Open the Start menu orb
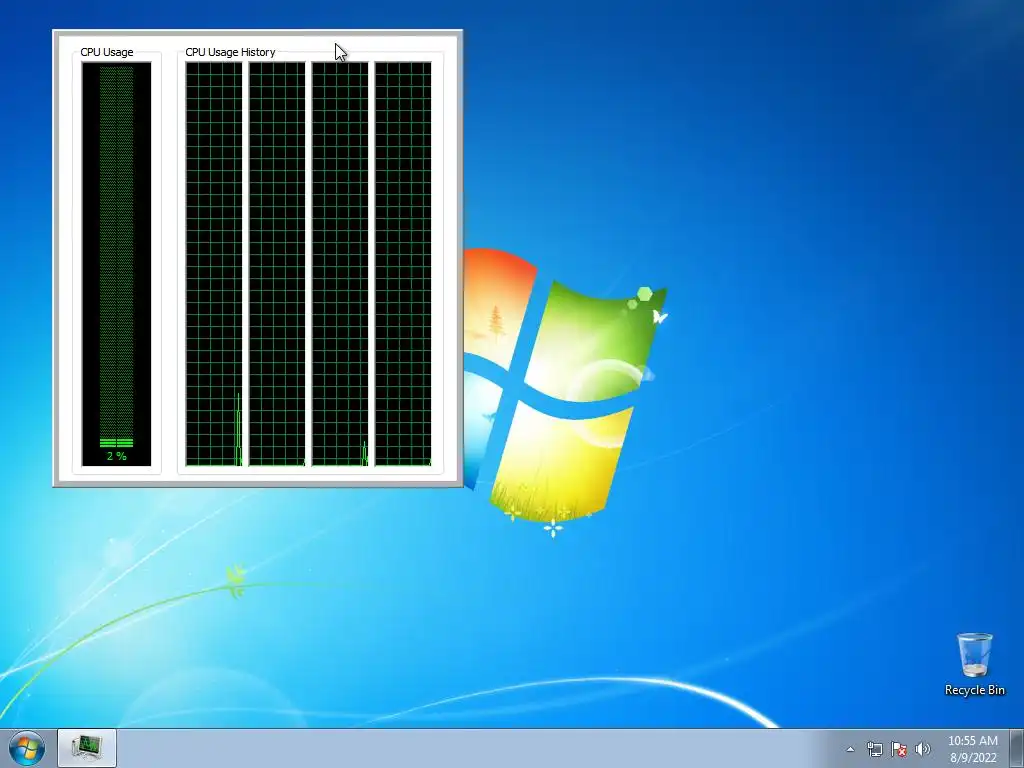 coord(27,748)
